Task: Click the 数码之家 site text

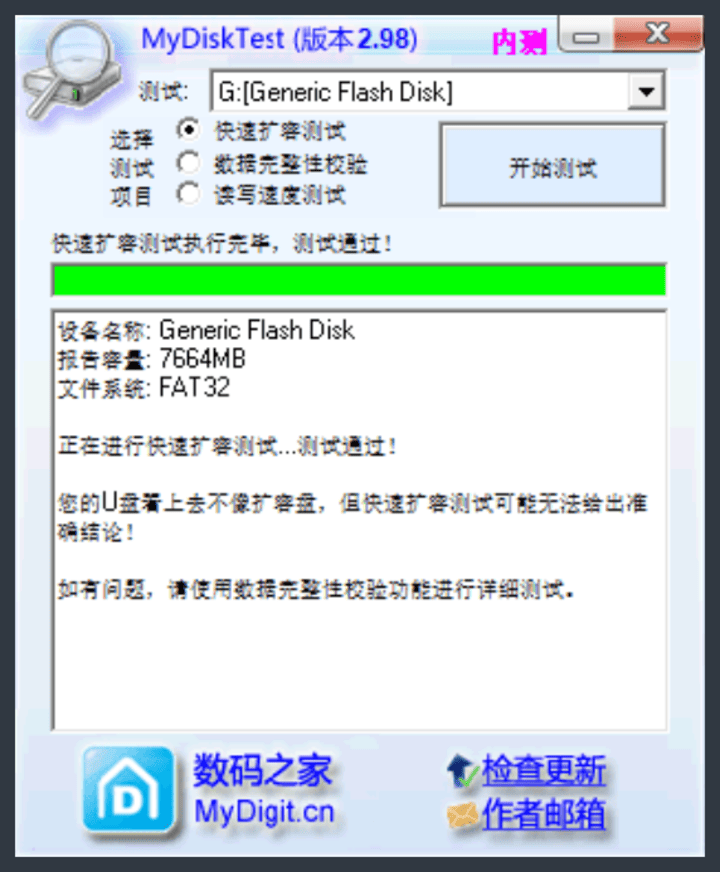Action: [x=262, y=770]
